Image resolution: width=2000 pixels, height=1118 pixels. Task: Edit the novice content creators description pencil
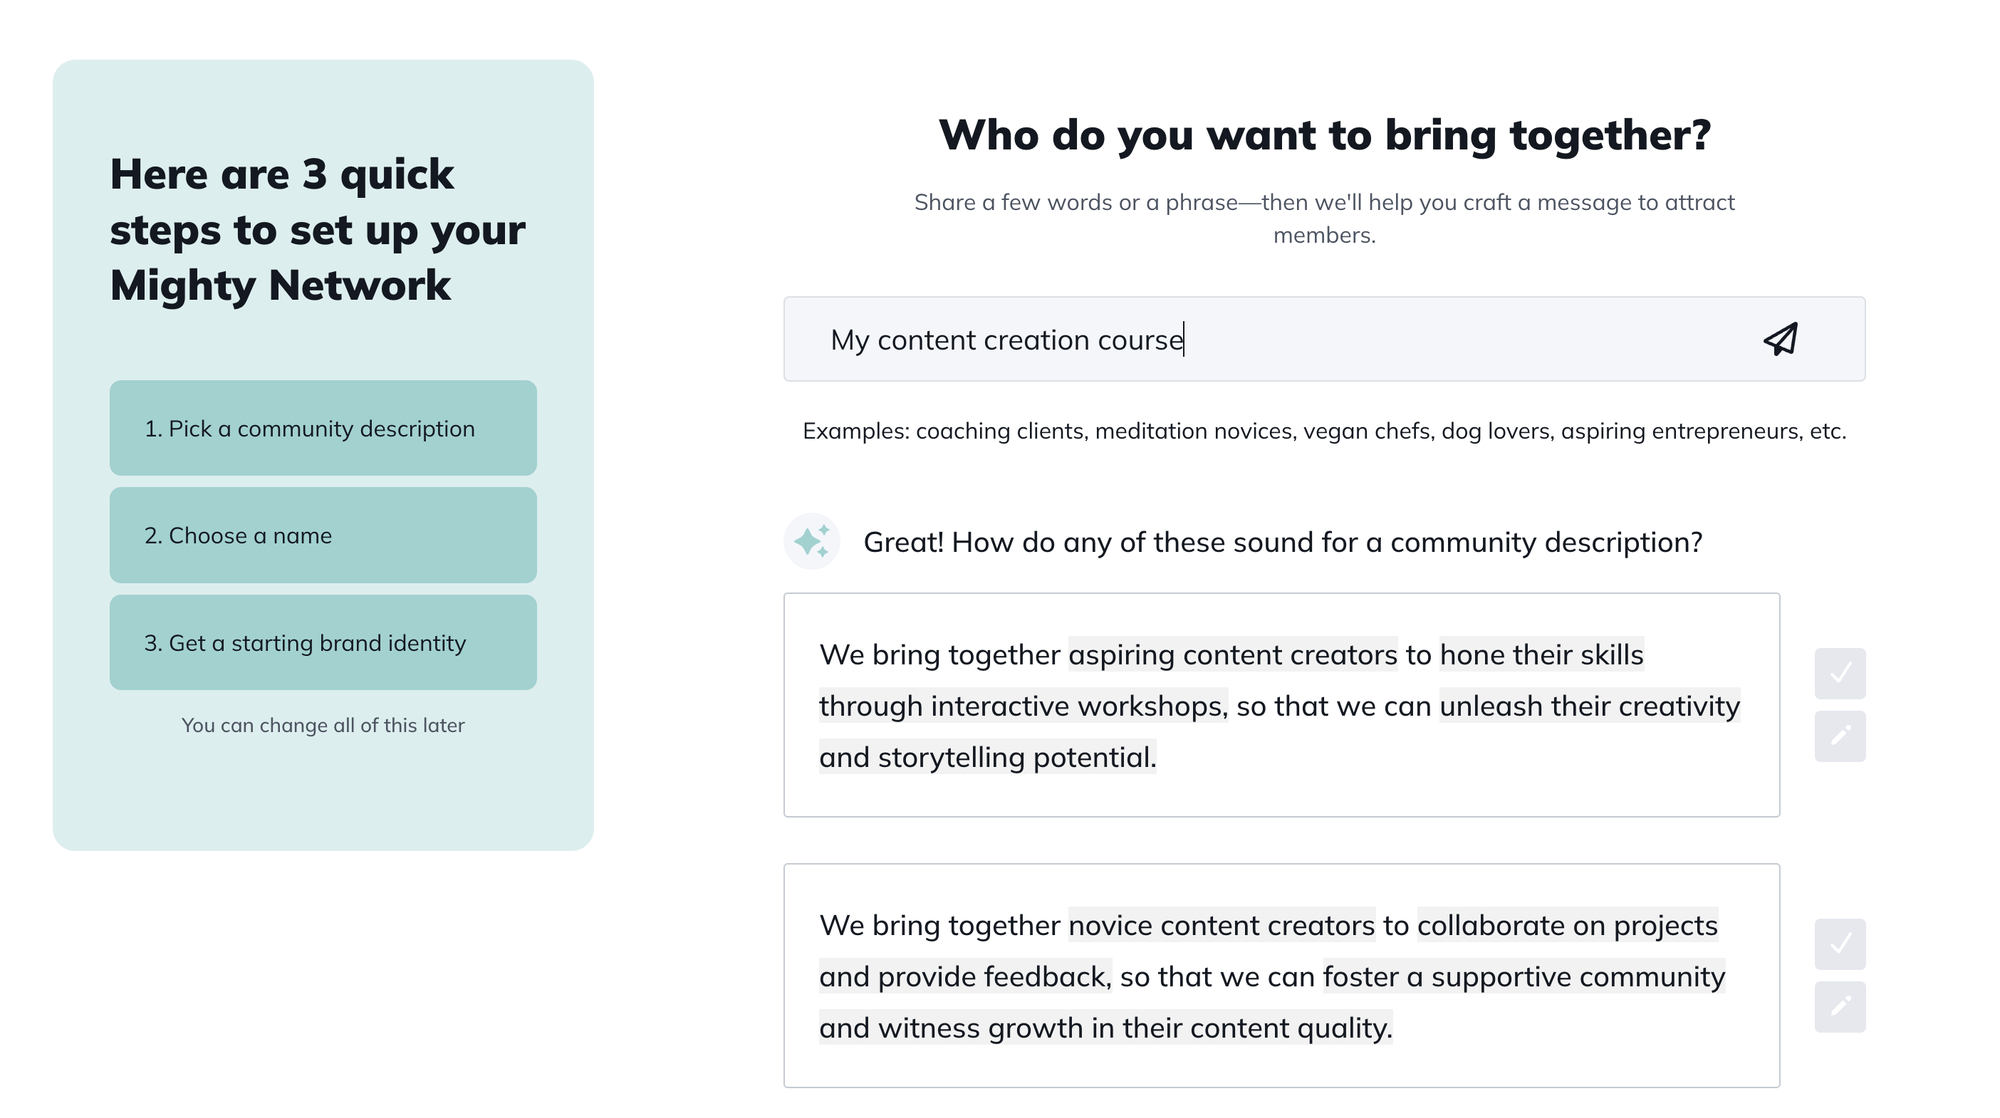point(1840,1006)
